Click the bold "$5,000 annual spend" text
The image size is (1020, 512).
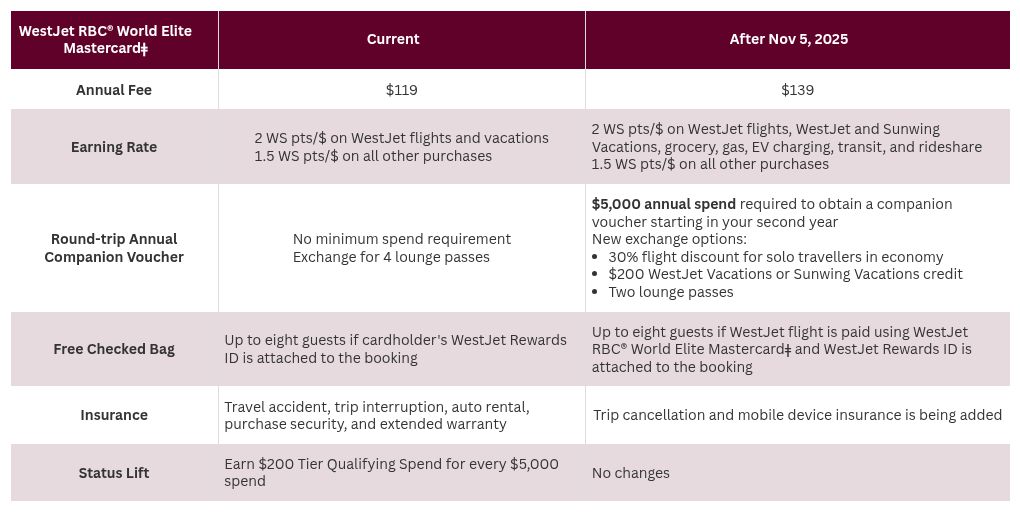point(663,204)
